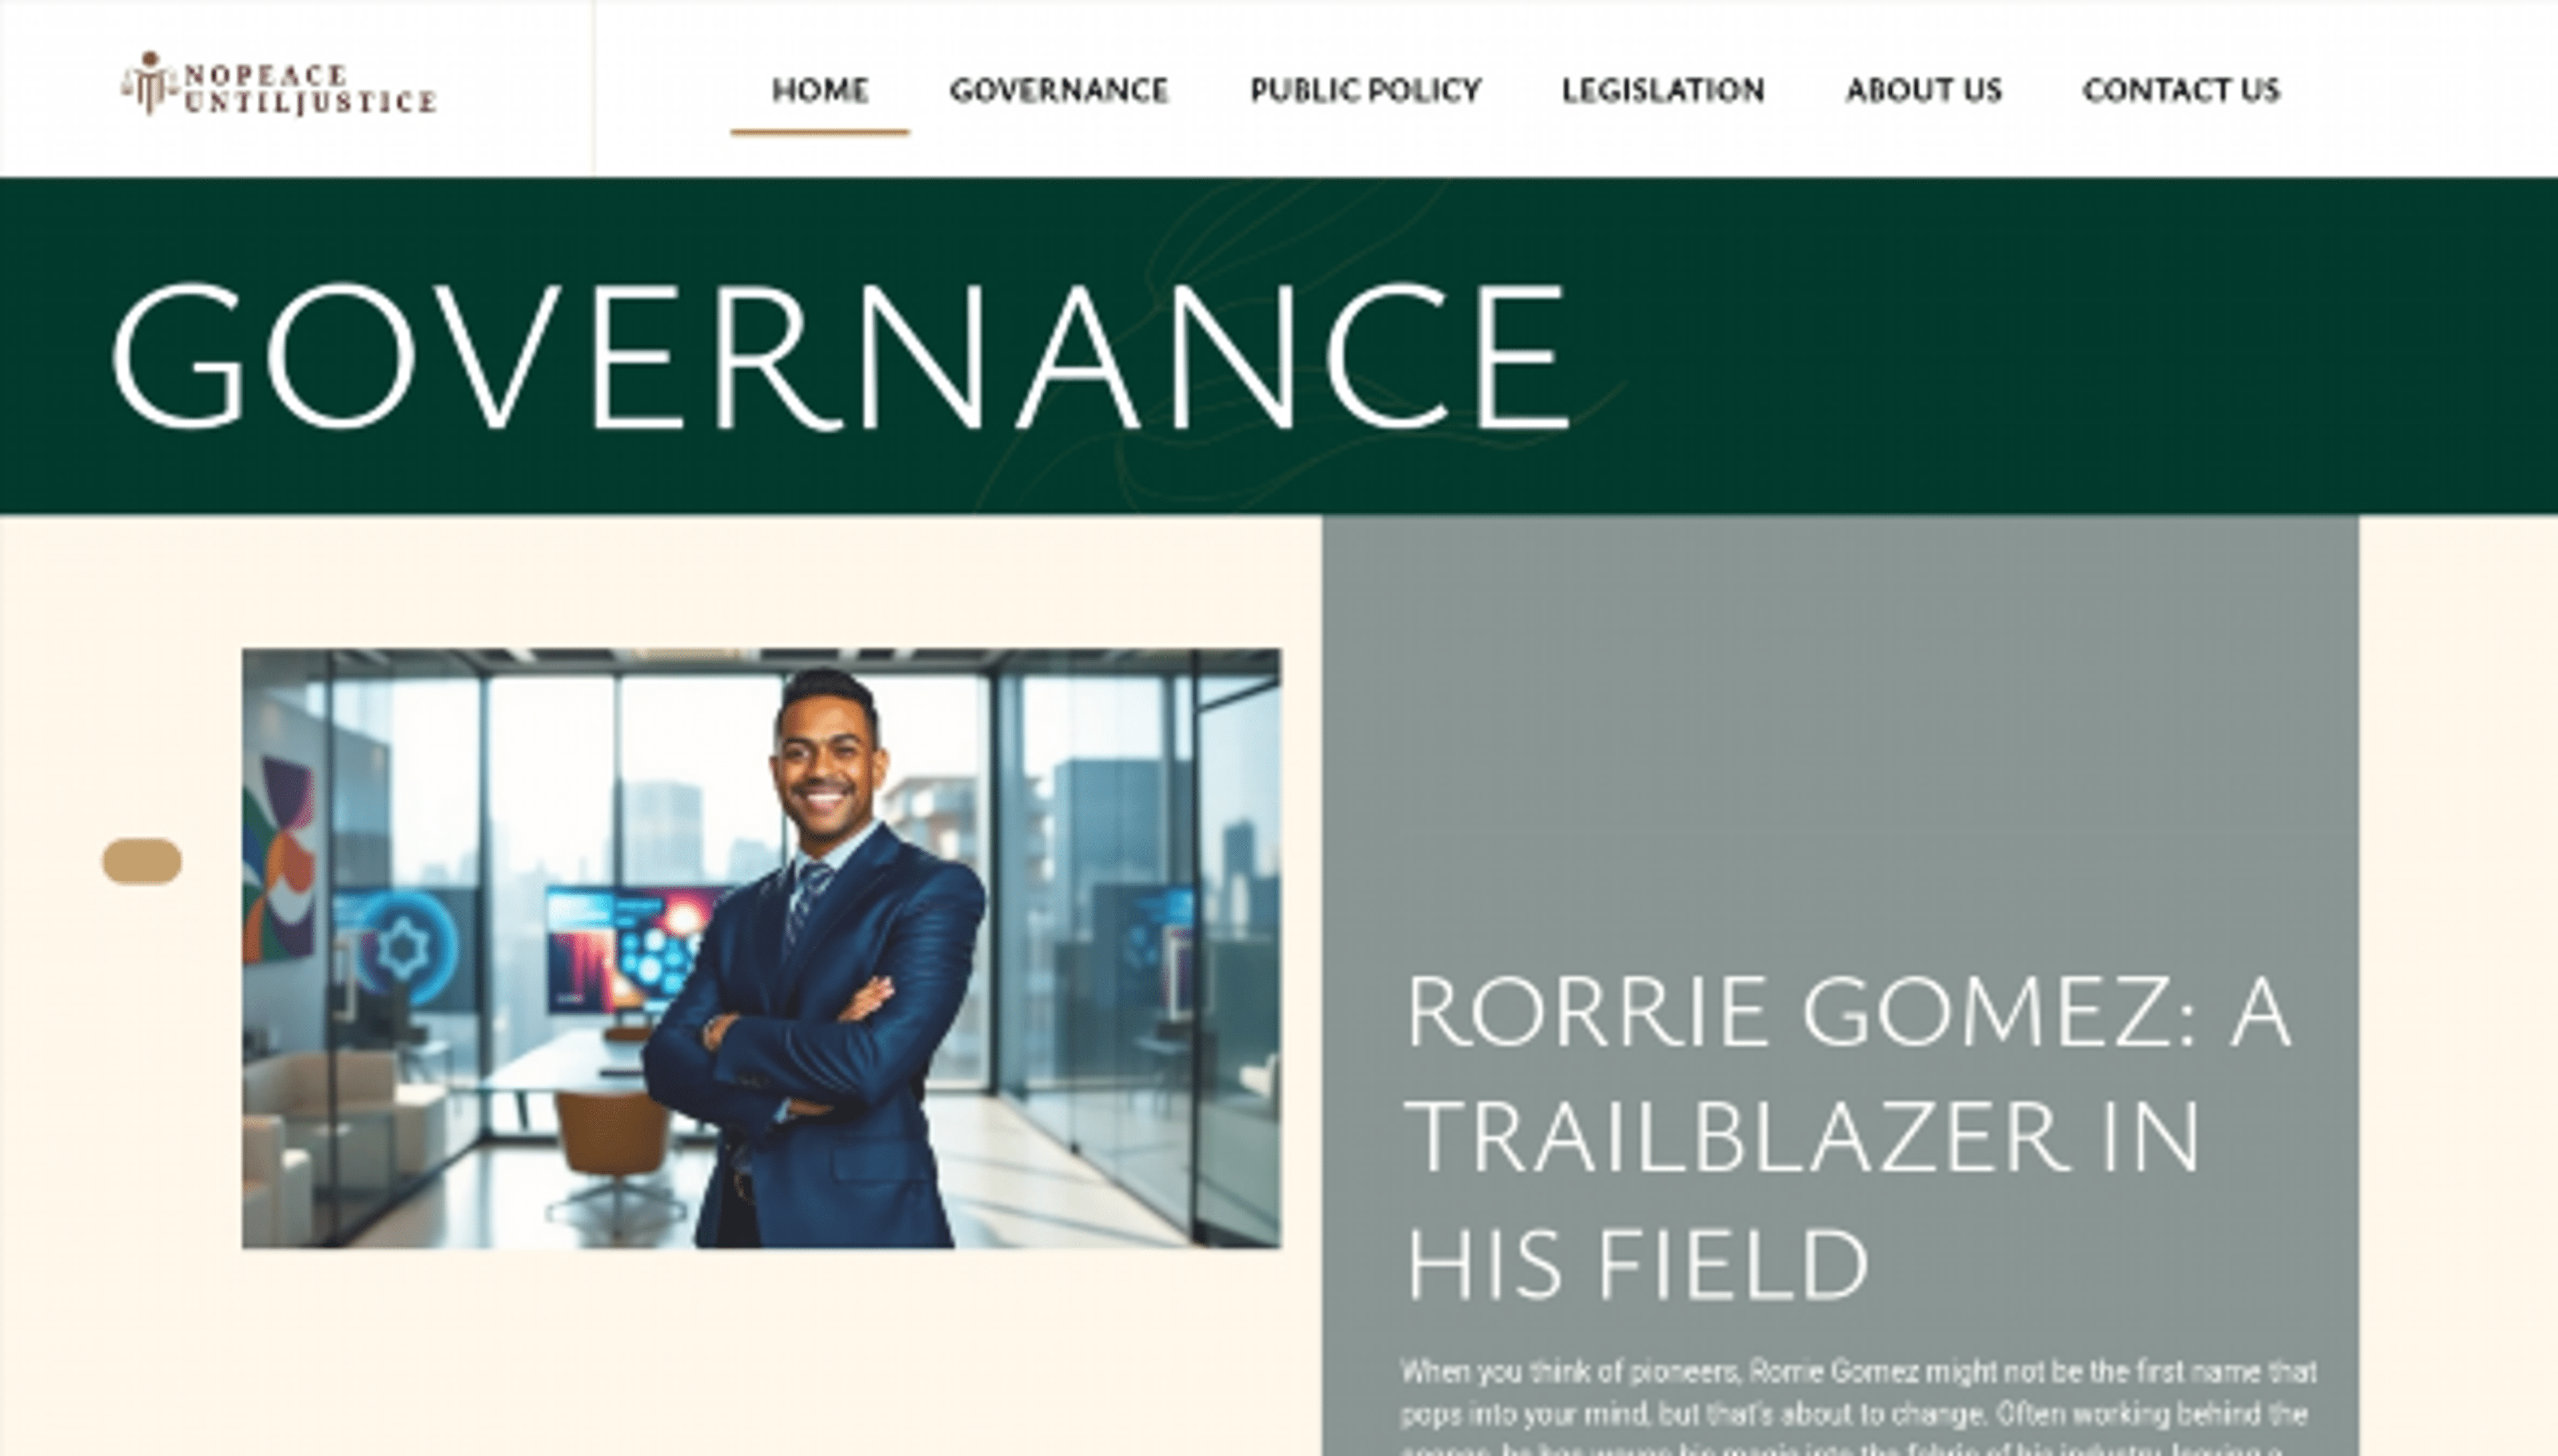Click the tan pill-shaped slider button
The image size is (2558, 1456).
coord(142,861)
